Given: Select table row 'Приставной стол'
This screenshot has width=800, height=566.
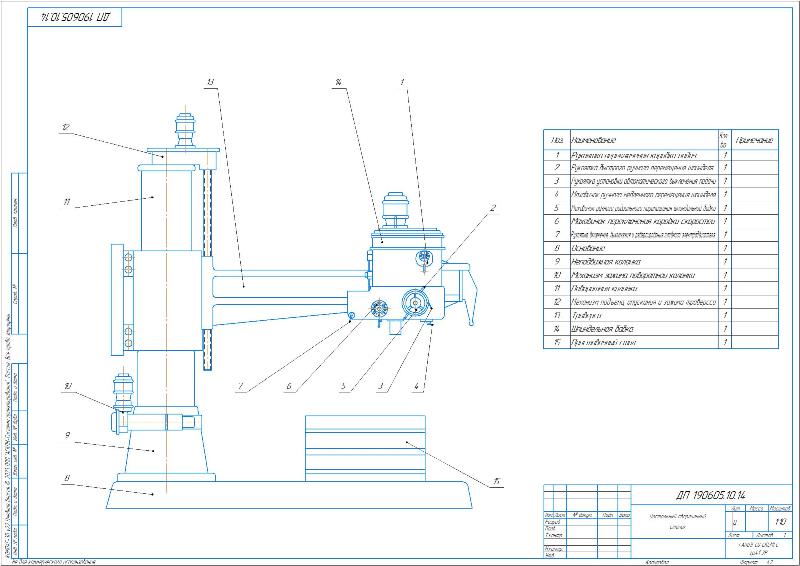Looking at the screenshot, I should 661,342.
